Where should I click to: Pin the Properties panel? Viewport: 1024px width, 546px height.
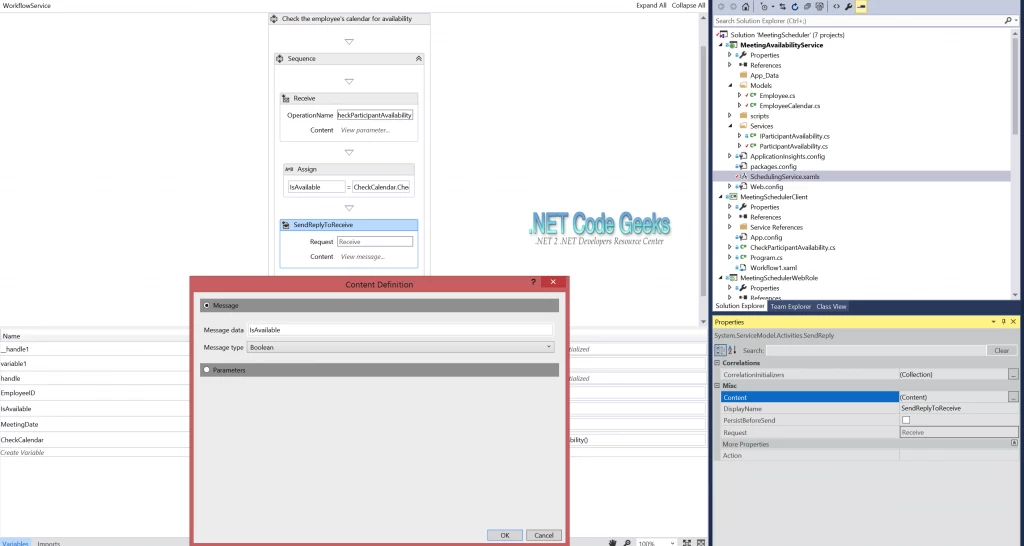coord(1003,321)
